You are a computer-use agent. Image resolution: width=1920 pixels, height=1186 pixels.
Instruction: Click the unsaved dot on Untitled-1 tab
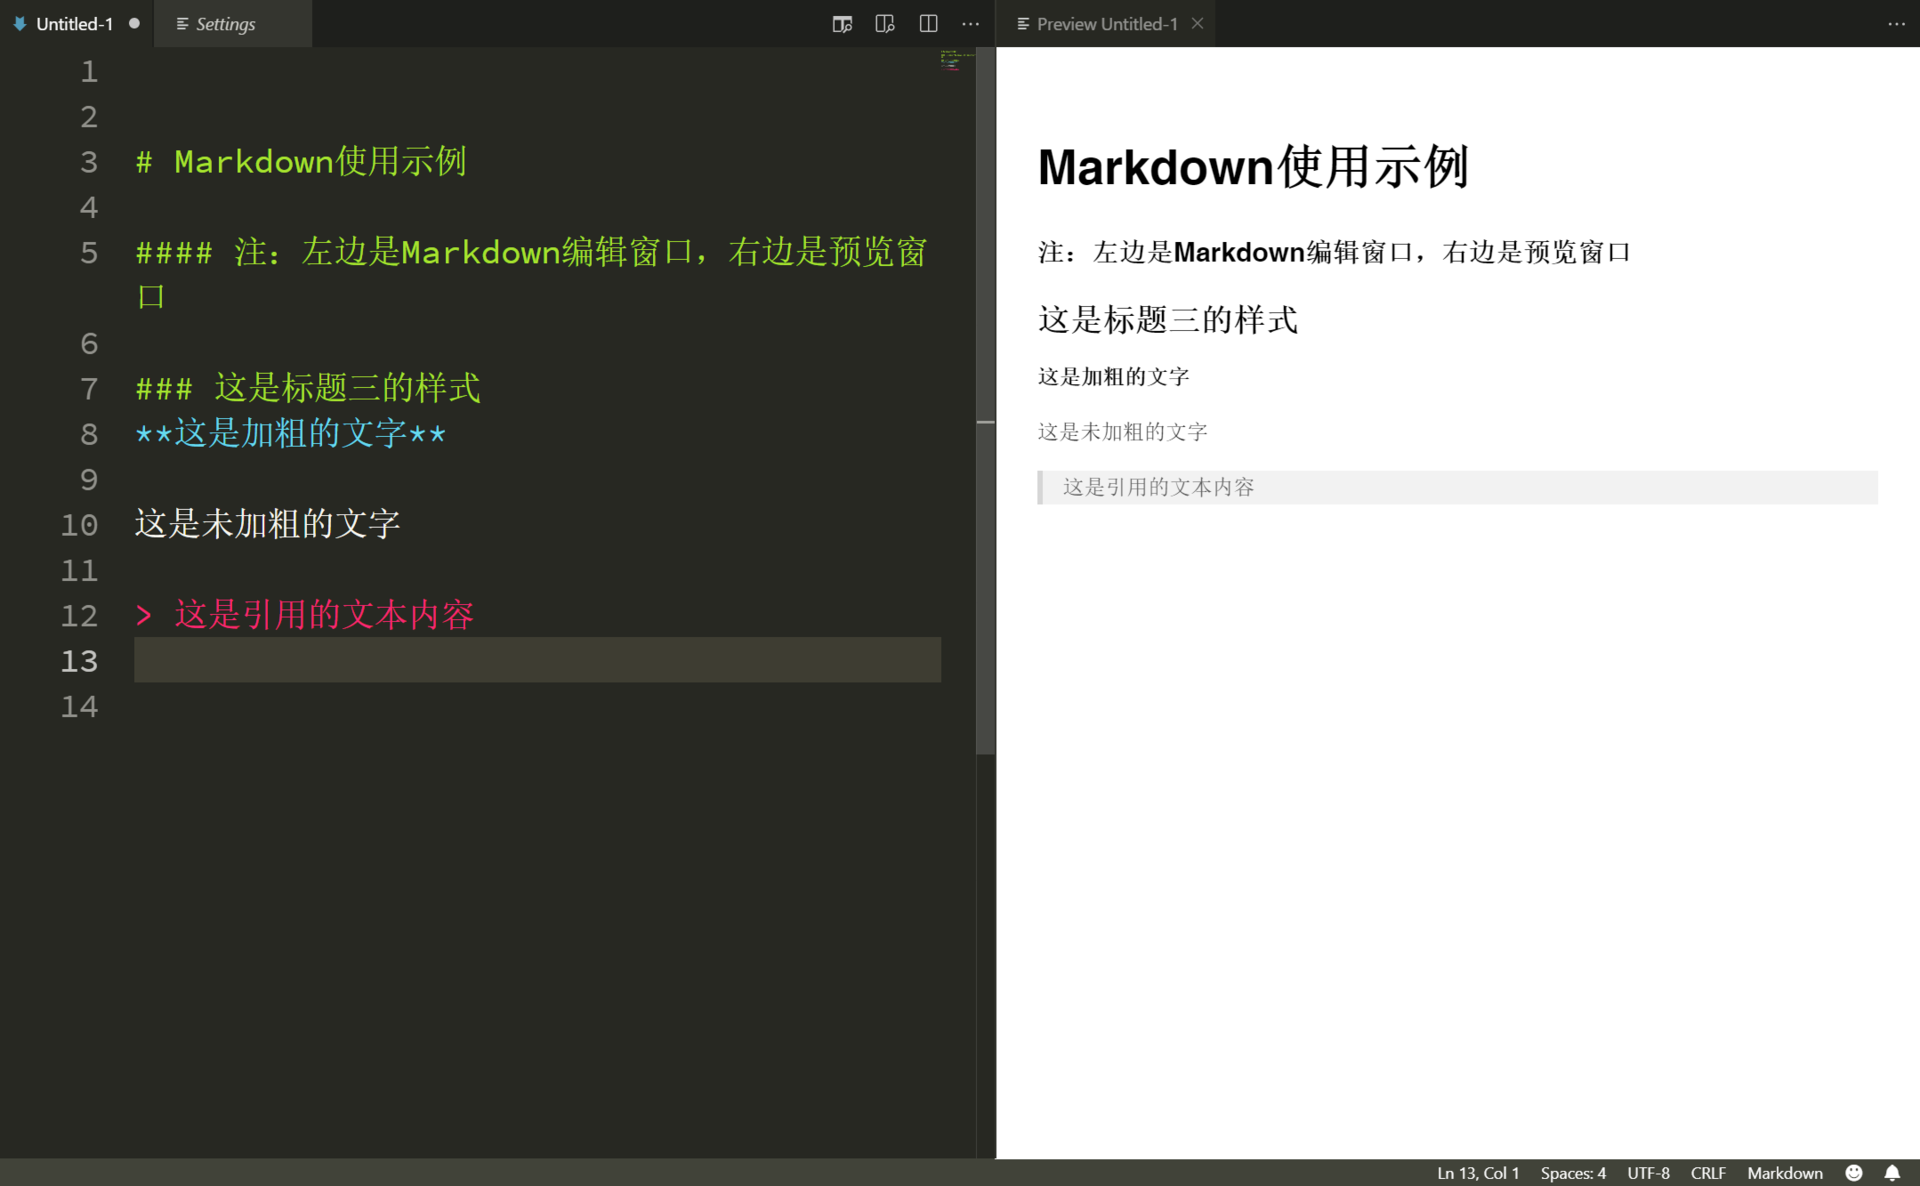(x=134, y=24)
